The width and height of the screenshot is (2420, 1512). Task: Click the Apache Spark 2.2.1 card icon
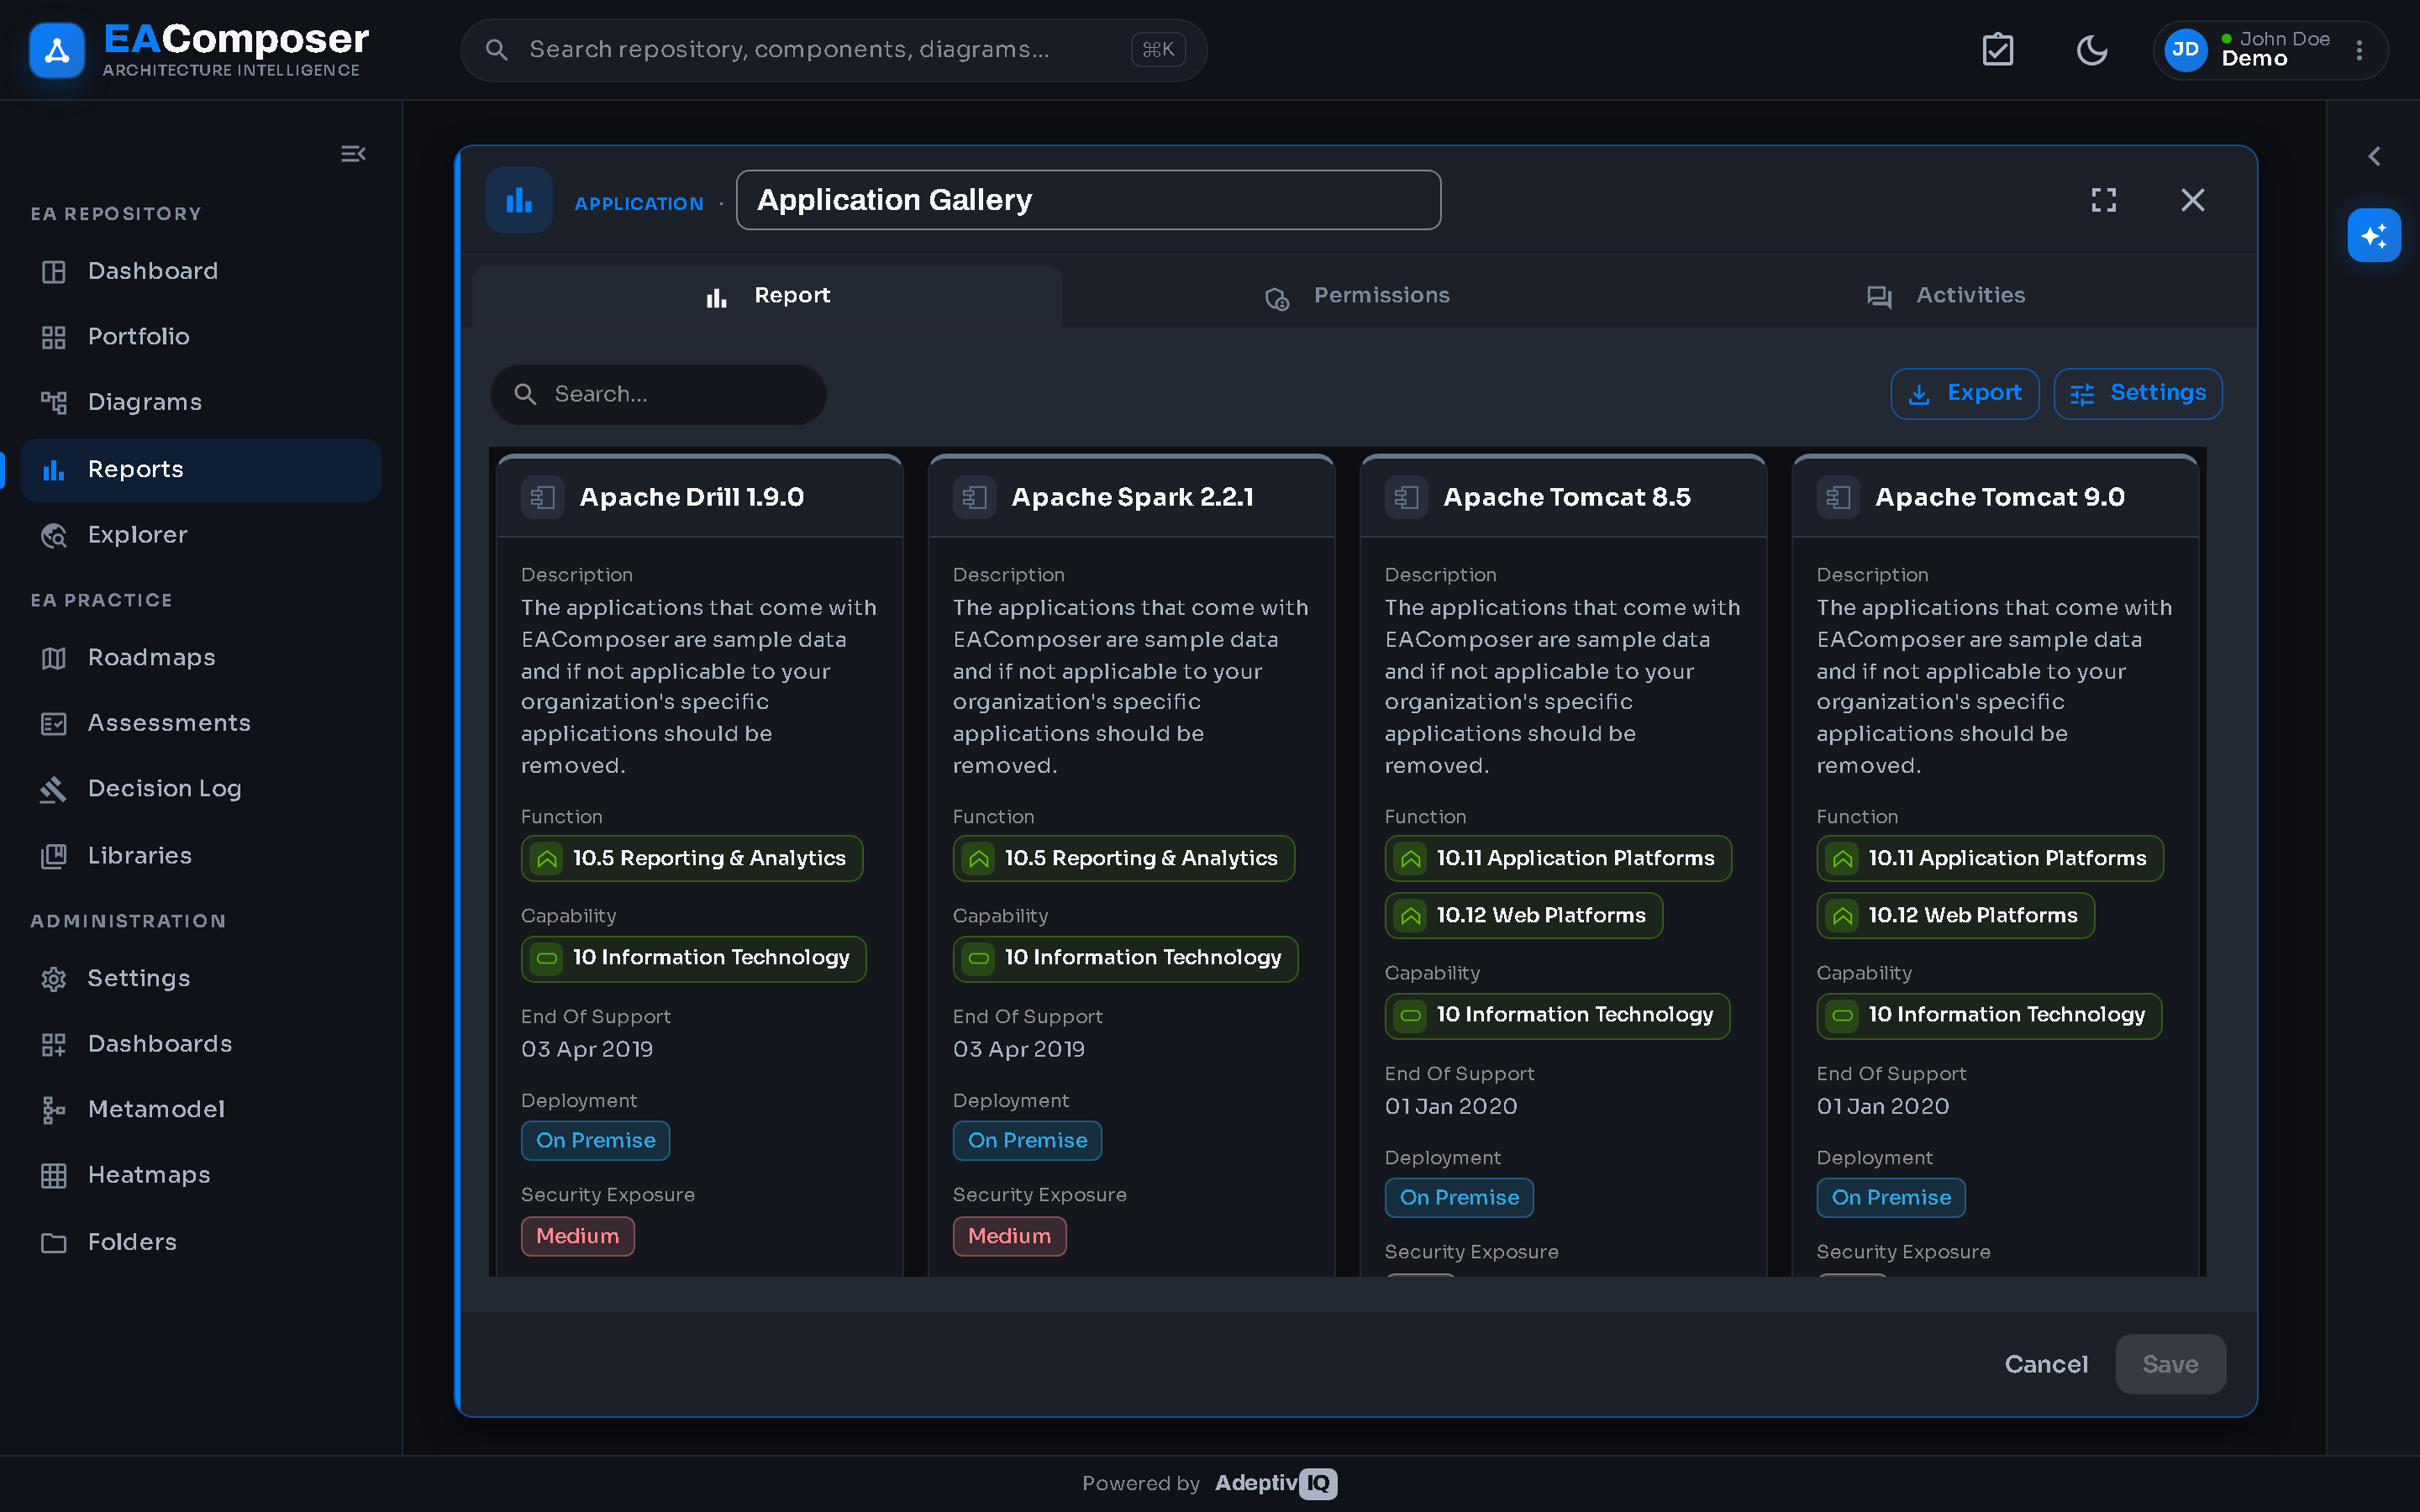point(975,497)
